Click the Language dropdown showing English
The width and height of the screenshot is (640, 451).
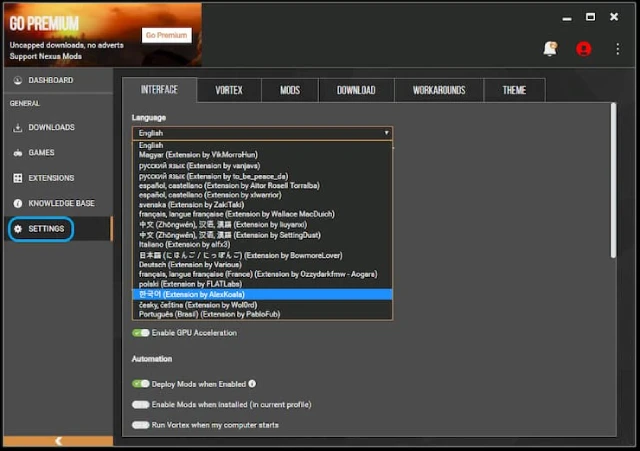(262, 133)
